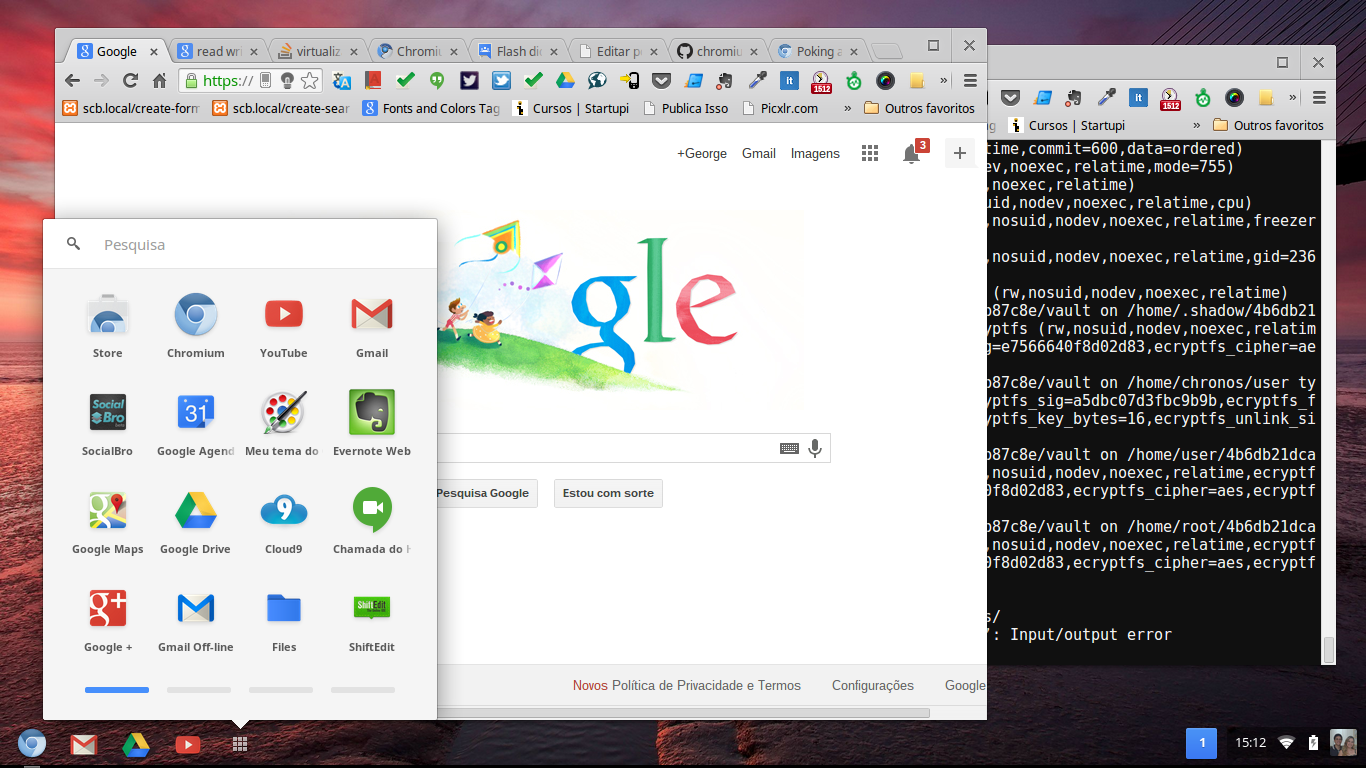Switch to the fourth launcher page indicator
This screenshot has width=1366, height=768.
pos(363,689)
